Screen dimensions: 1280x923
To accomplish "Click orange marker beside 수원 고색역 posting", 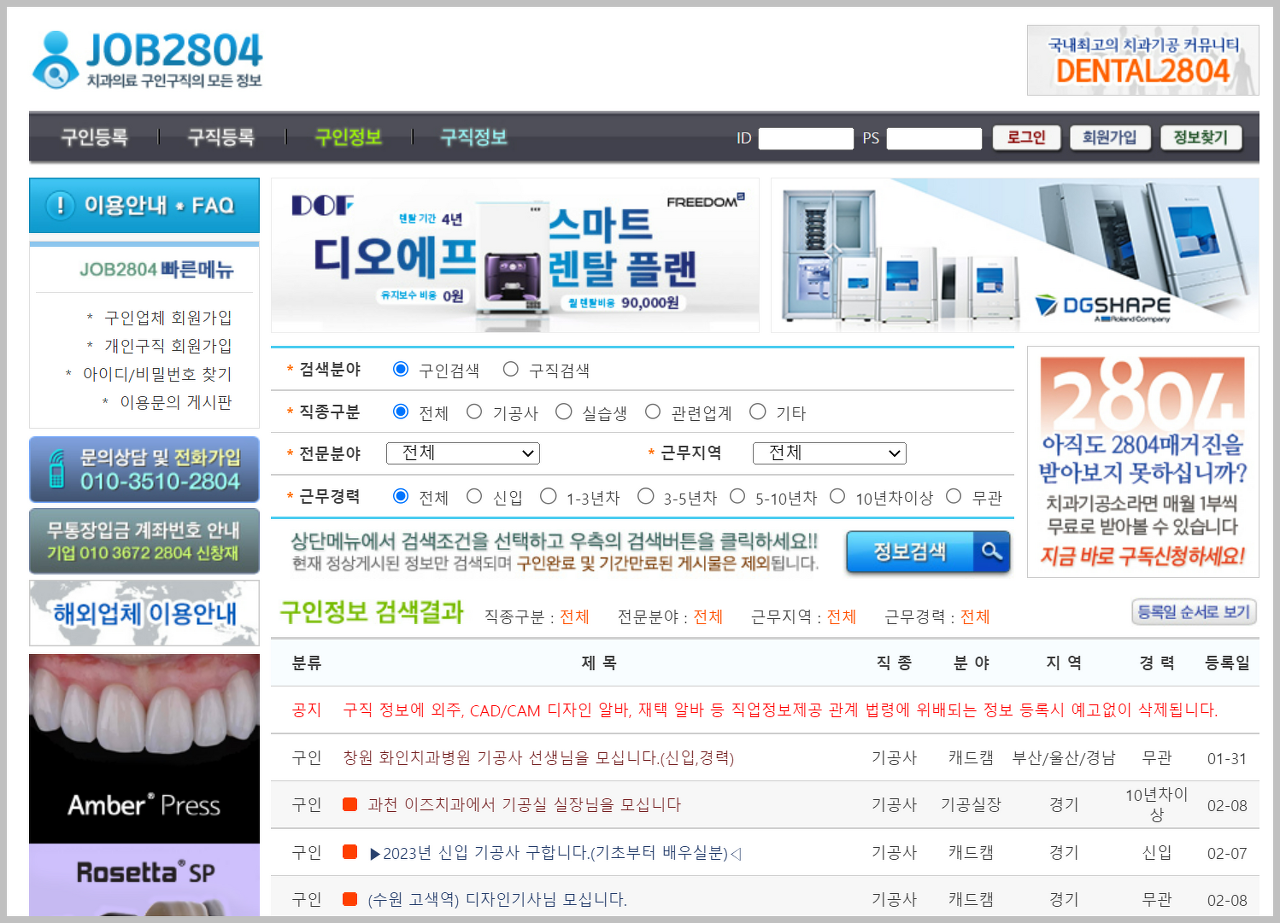I will (350, 899).
